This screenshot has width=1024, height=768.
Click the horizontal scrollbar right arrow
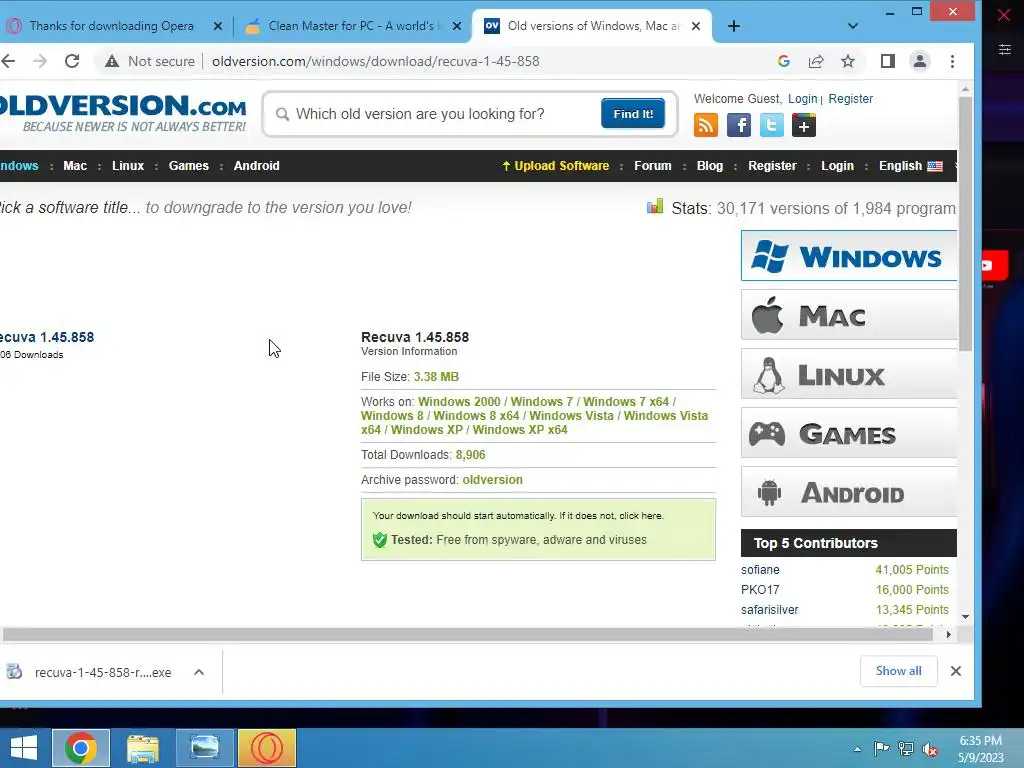pyautogui.click(x=949, y=635)
